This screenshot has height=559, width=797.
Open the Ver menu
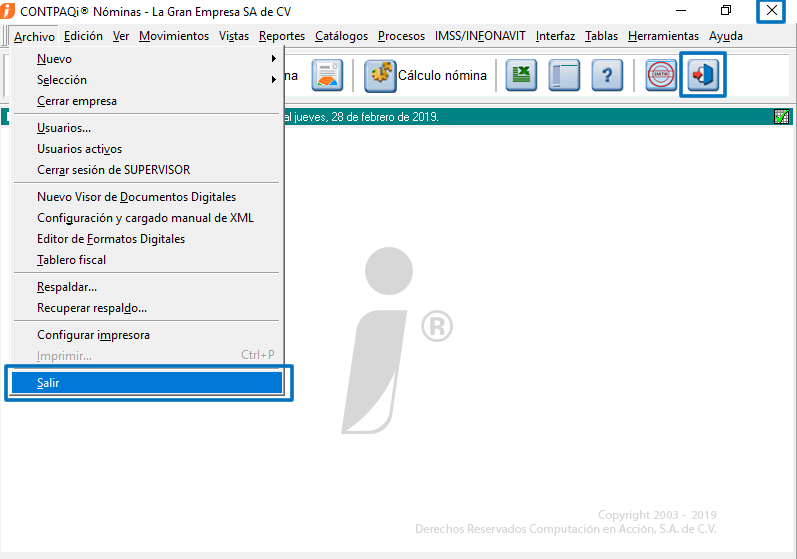tap(120, 36)
